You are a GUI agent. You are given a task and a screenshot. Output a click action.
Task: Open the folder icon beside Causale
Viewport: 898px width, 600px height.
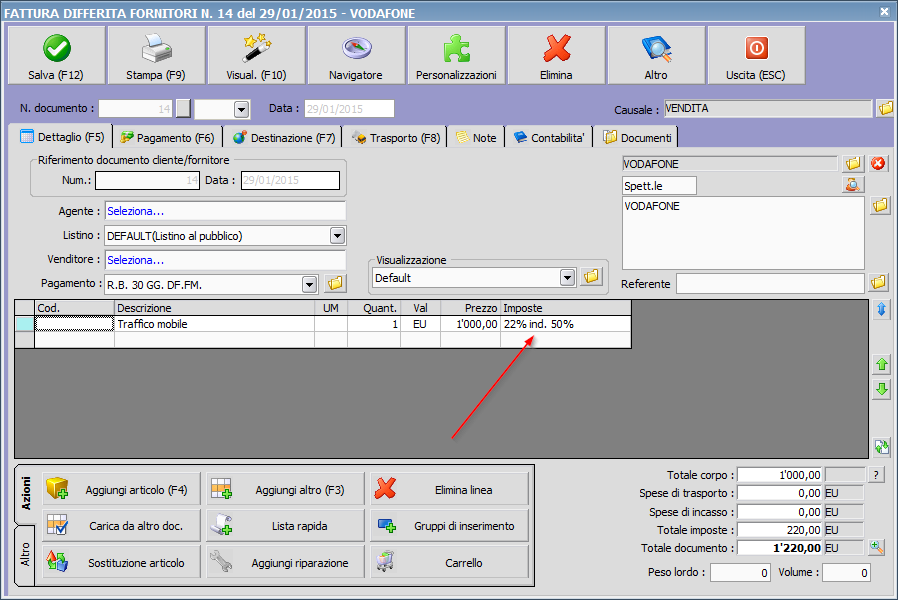(885, 108)
